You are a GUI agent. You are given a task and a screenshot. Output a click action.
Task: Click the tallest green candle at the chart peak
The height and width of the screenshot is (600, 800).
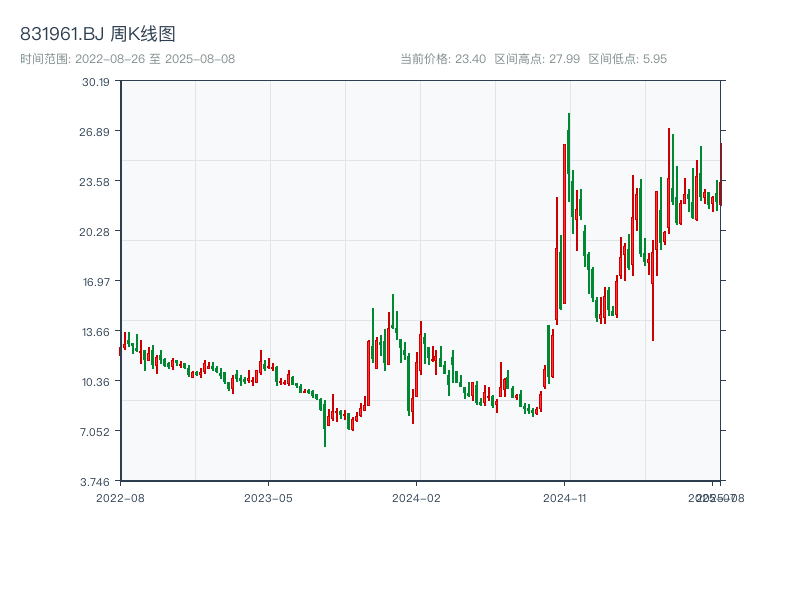[569, 157]
